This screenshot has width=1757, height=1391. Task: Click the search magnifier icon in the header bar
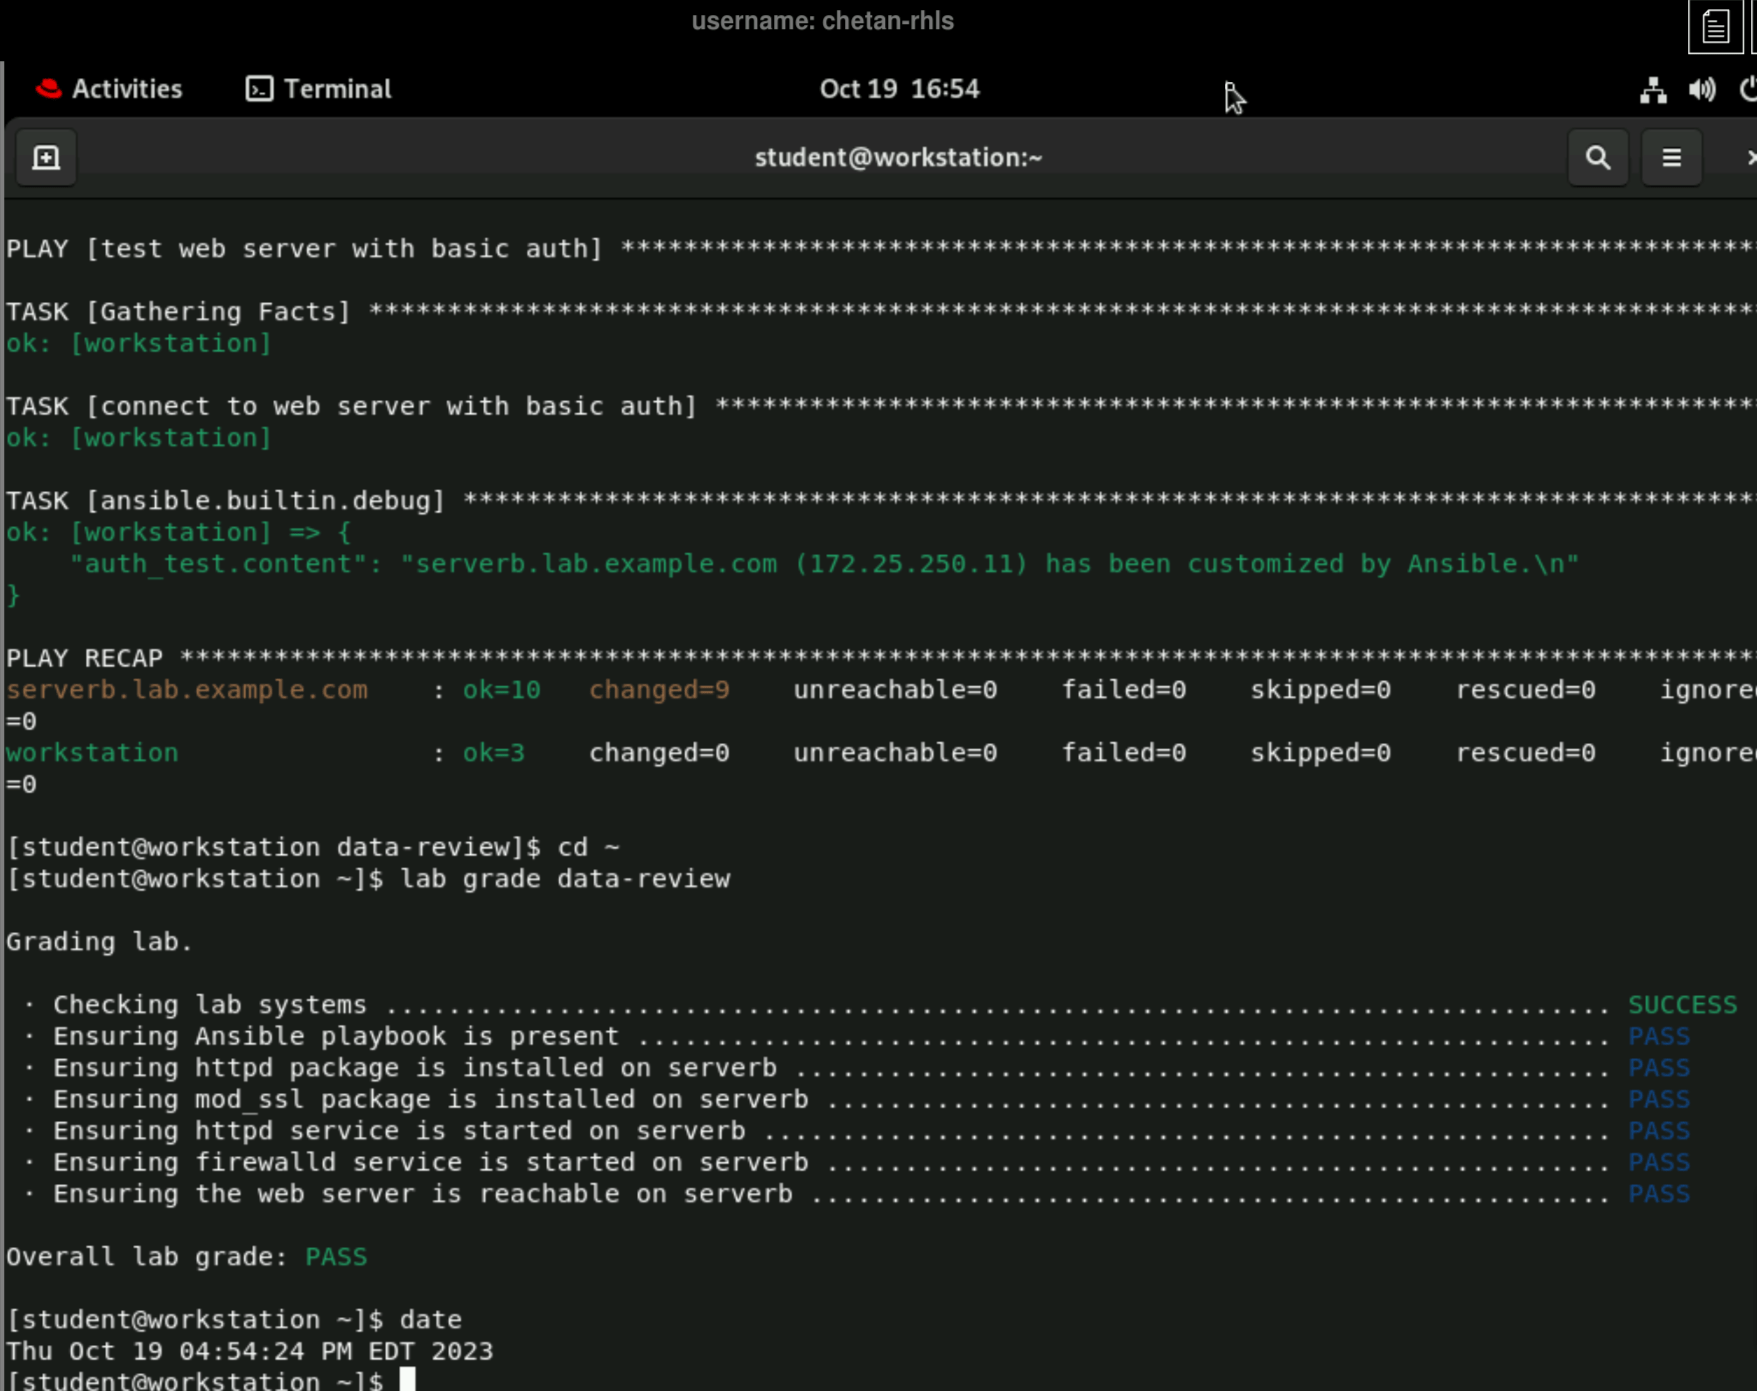coord(1597,157)
